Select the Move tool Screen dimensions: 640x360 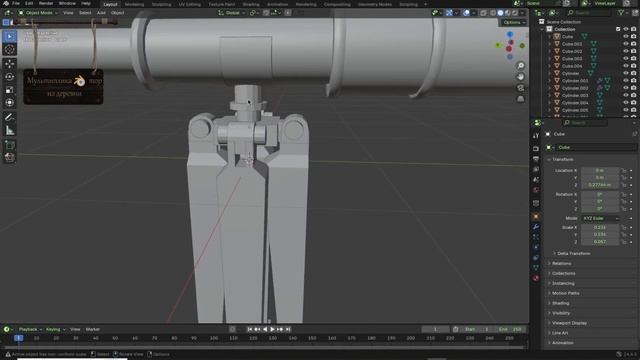click(x=10, y=64)
